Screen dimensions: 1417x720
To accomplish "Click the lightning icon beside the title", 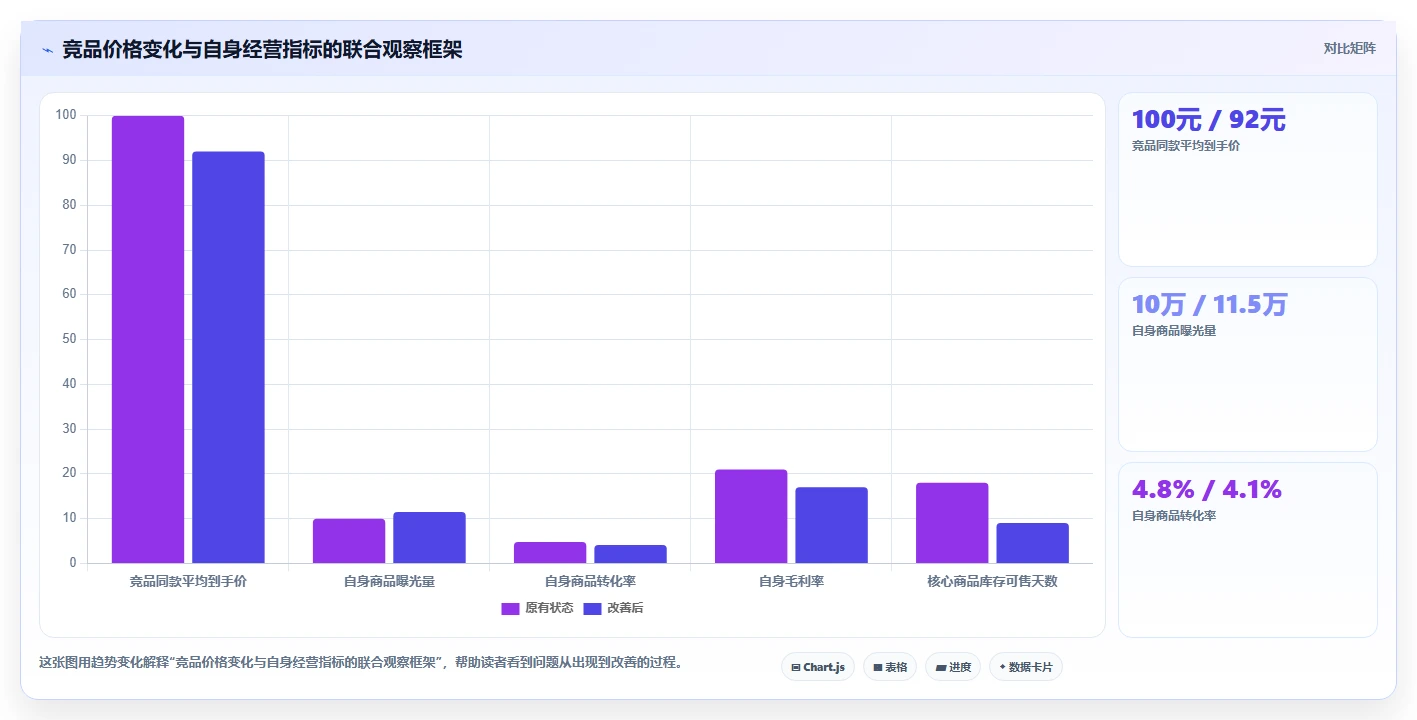I will click(x=47, y=50).
